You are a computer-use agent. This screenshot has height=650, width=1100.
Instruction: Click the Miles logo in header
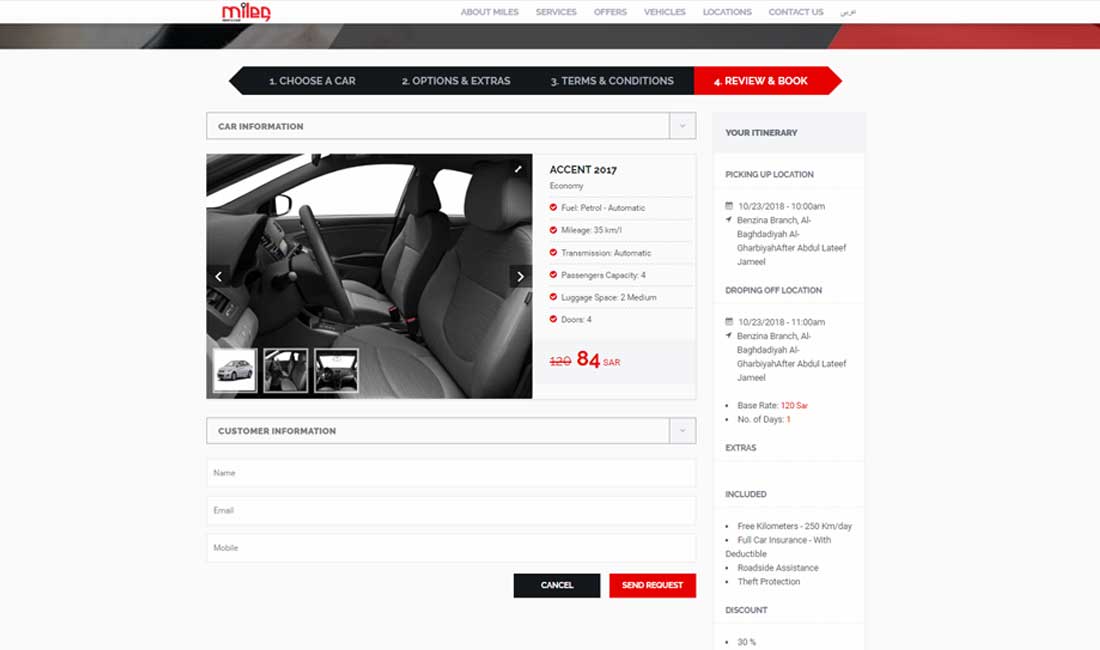point(246,12)
